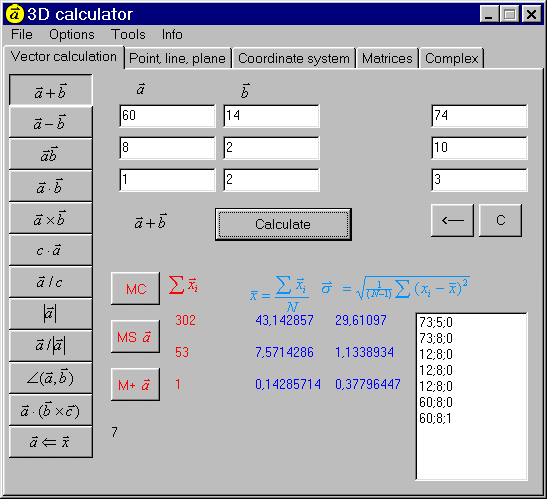Viewport: 547px width, 499px height.
Task: Click result field showing 10
Action: [x=479, y=148]
